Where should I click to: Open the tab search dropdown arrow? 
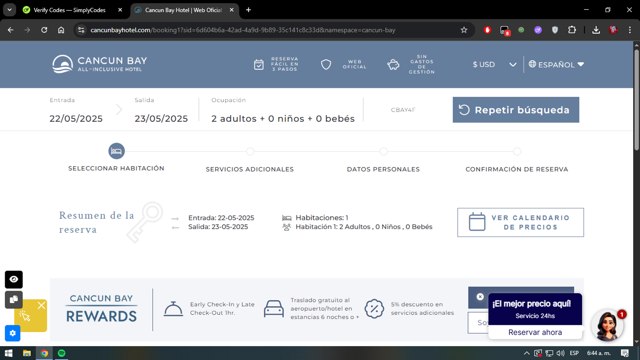click(x=9, y=10)
